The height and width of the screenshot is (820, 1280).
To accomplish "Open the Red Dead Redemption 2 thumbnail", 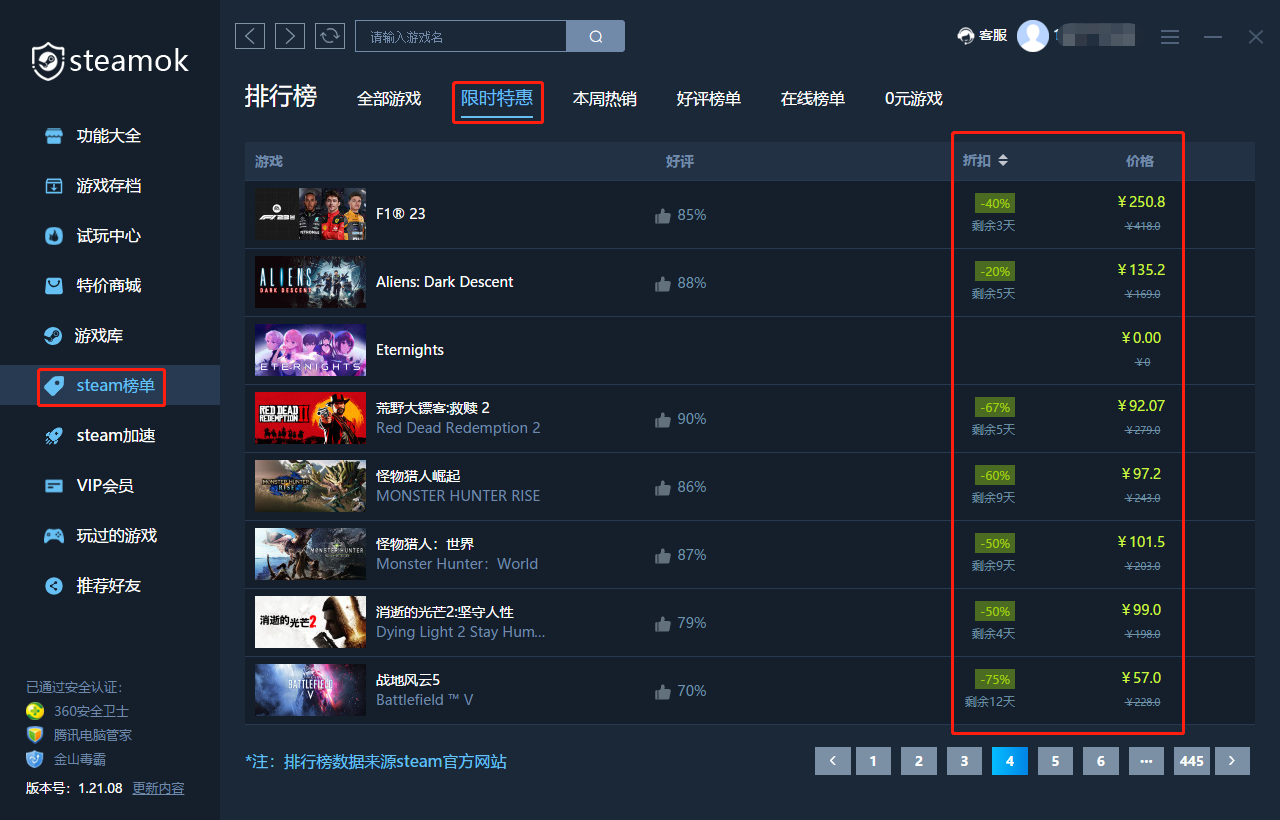I will pyautogui.click(x=310, y=418).
